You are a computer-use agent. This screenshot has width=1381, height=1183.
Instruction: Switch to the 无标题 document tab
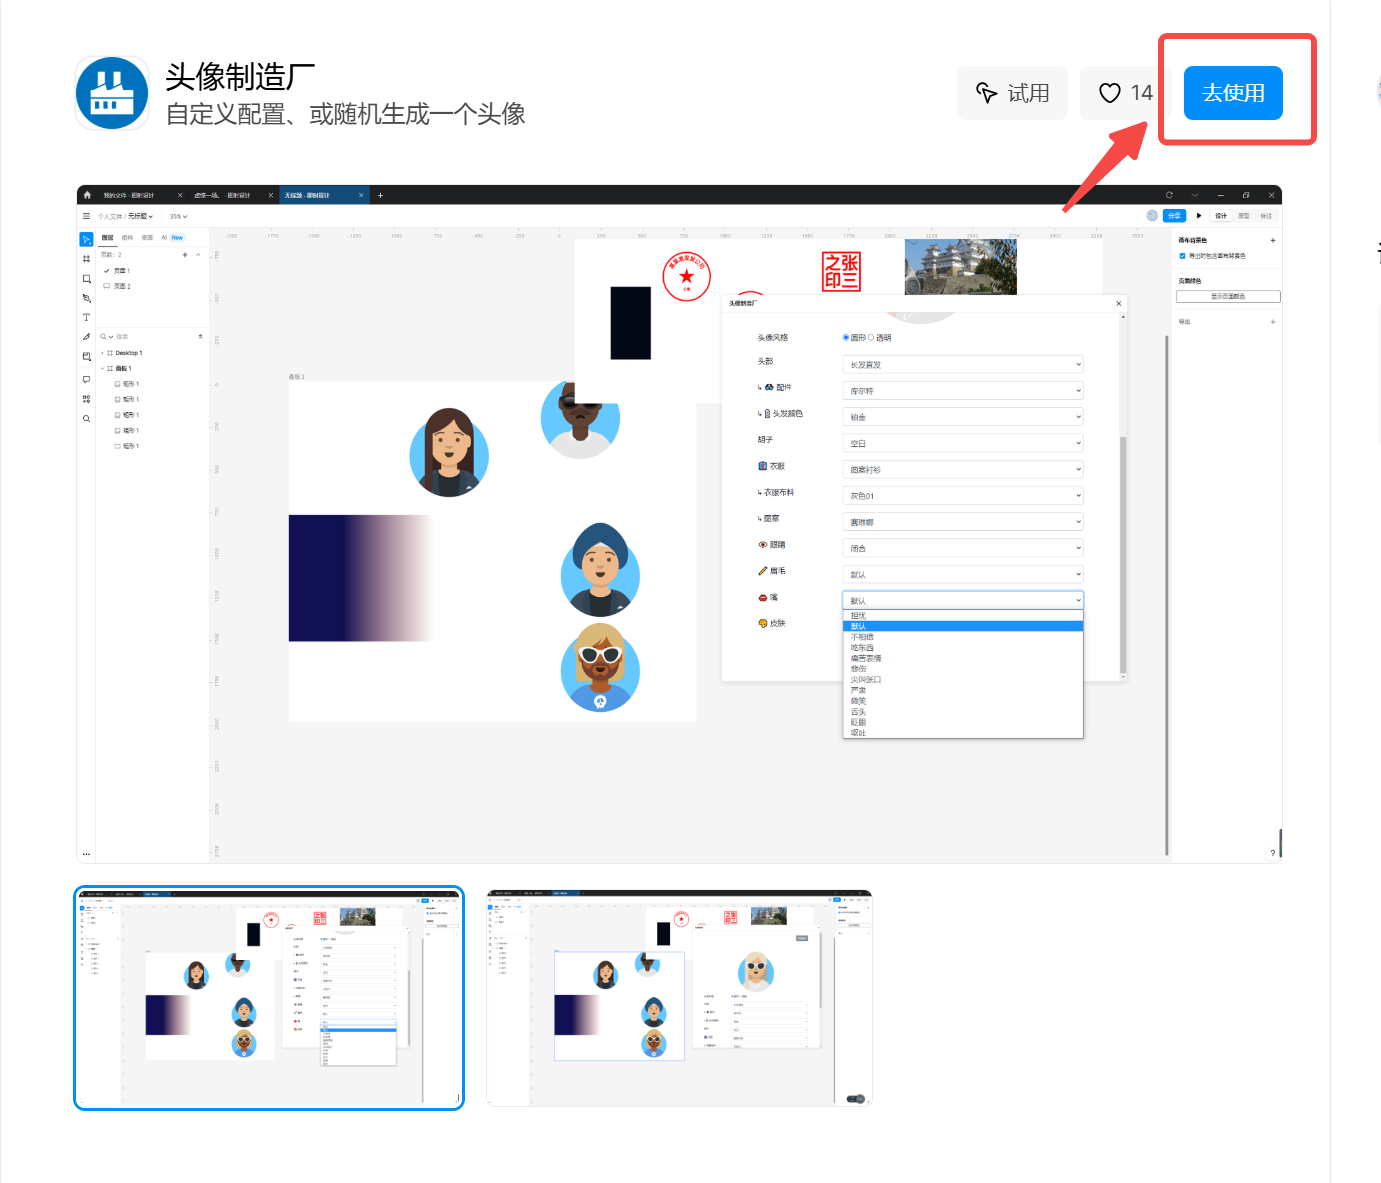point(308,195)
